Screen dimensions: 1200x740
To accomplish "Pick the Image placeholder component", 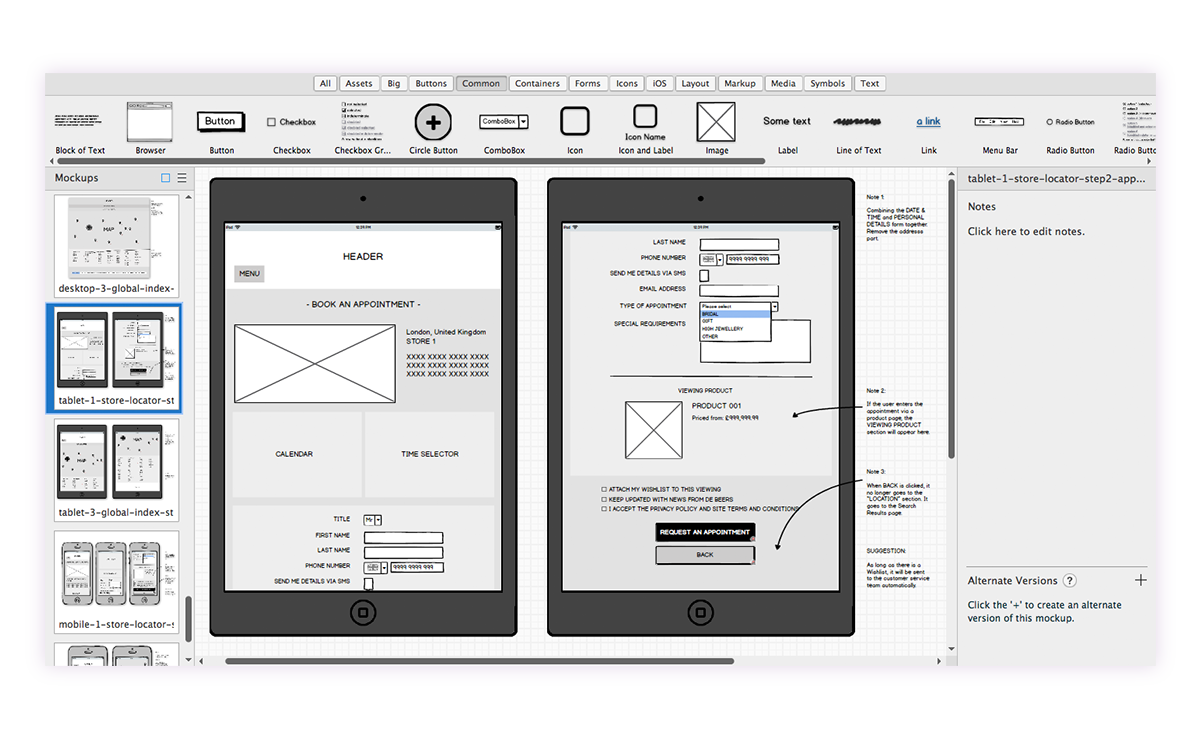I will pyautogui.click(x=716, y=122).
